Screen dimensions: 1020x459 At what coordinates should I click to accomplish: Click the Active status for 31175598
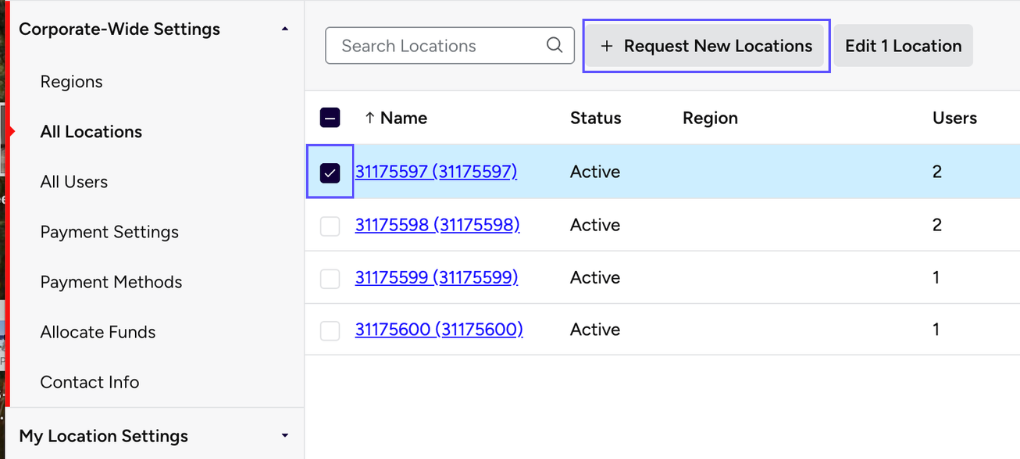595,225
